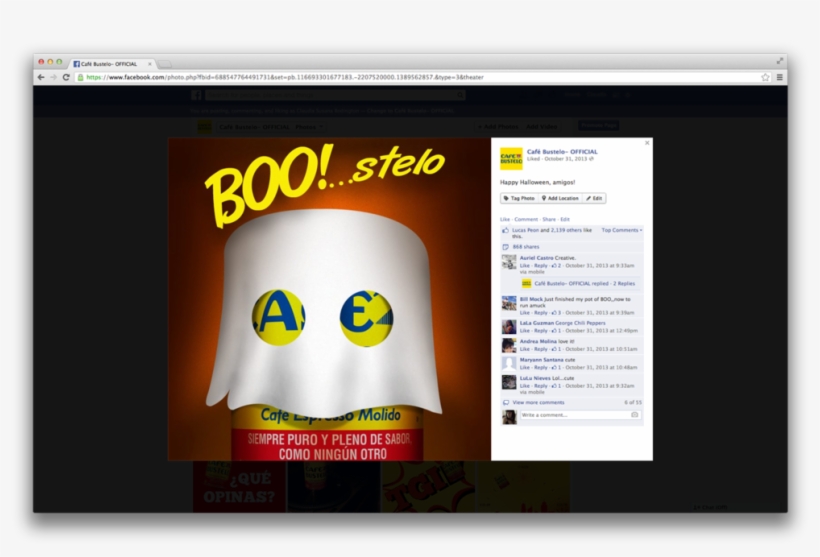Click the speech bubble icon by View more comments
Viewport: 820px width, 557px height.
[506, 403]
